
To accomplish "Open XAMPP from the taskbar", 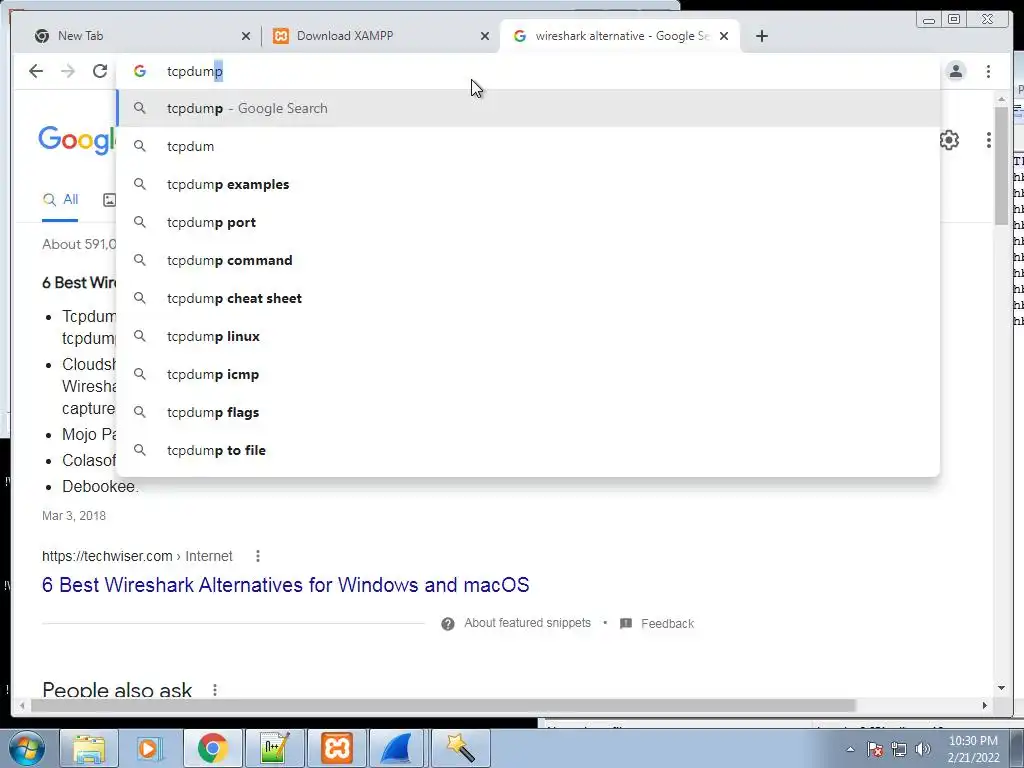I will pyautogui.click(x=336, y=748).
